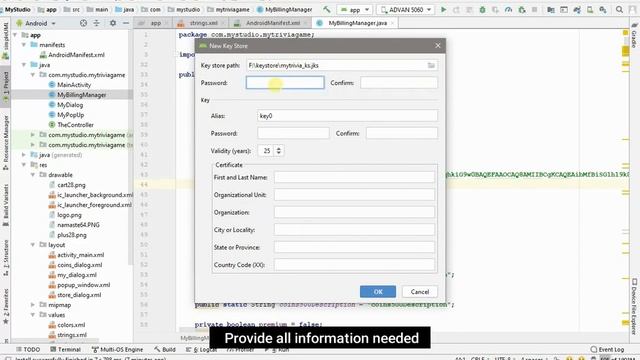Click the First and Last Name field
This screenshot has width=640, height=360.
(x=354, y=177)
